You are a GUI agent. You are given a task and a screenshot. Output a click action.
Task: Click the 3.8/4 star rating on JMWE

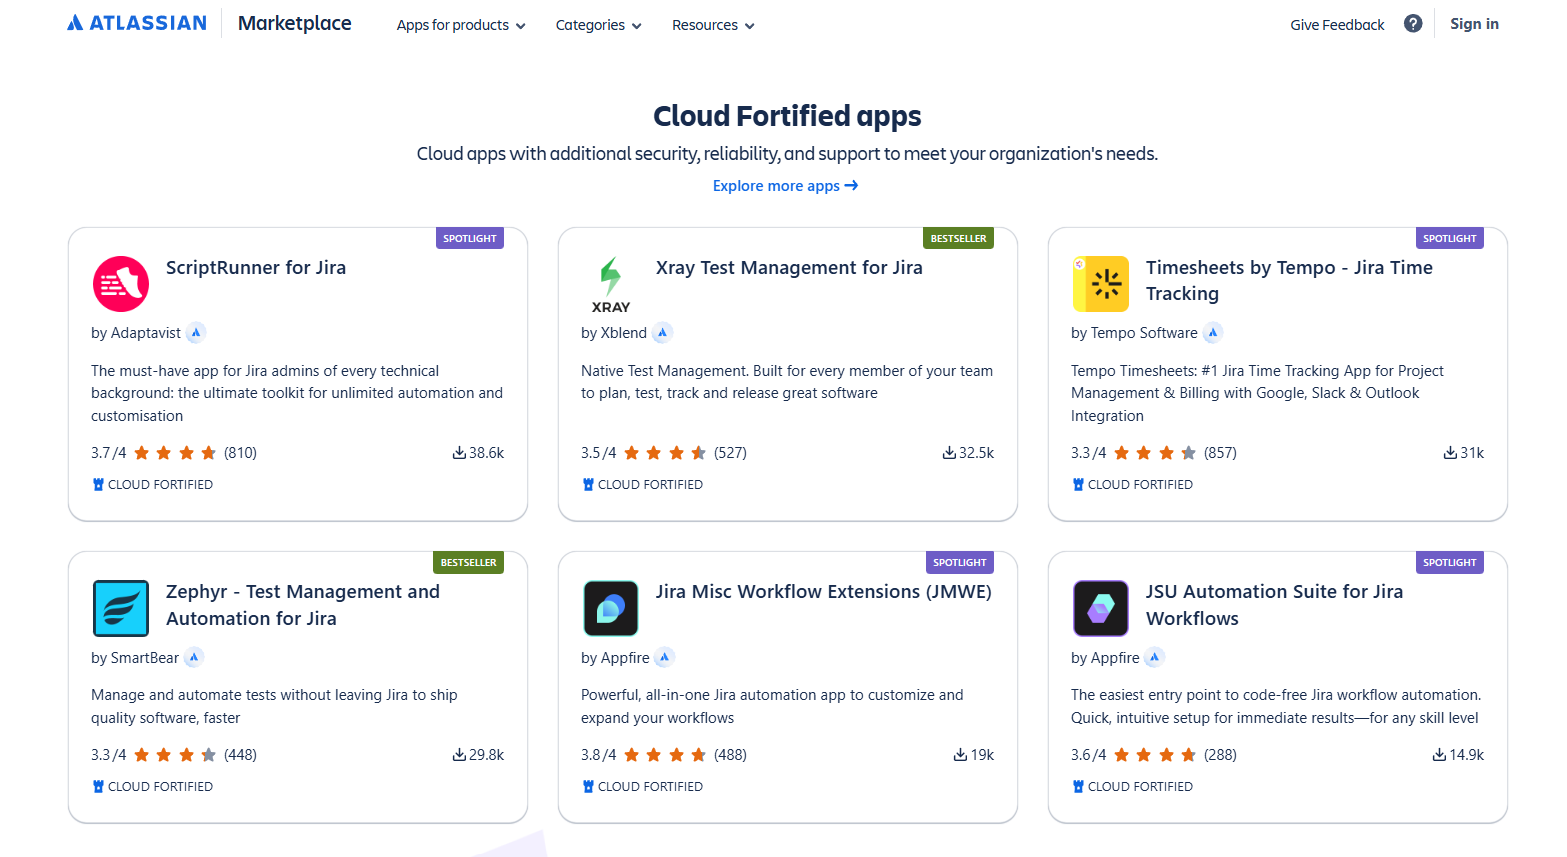click(x=664, y=755)
